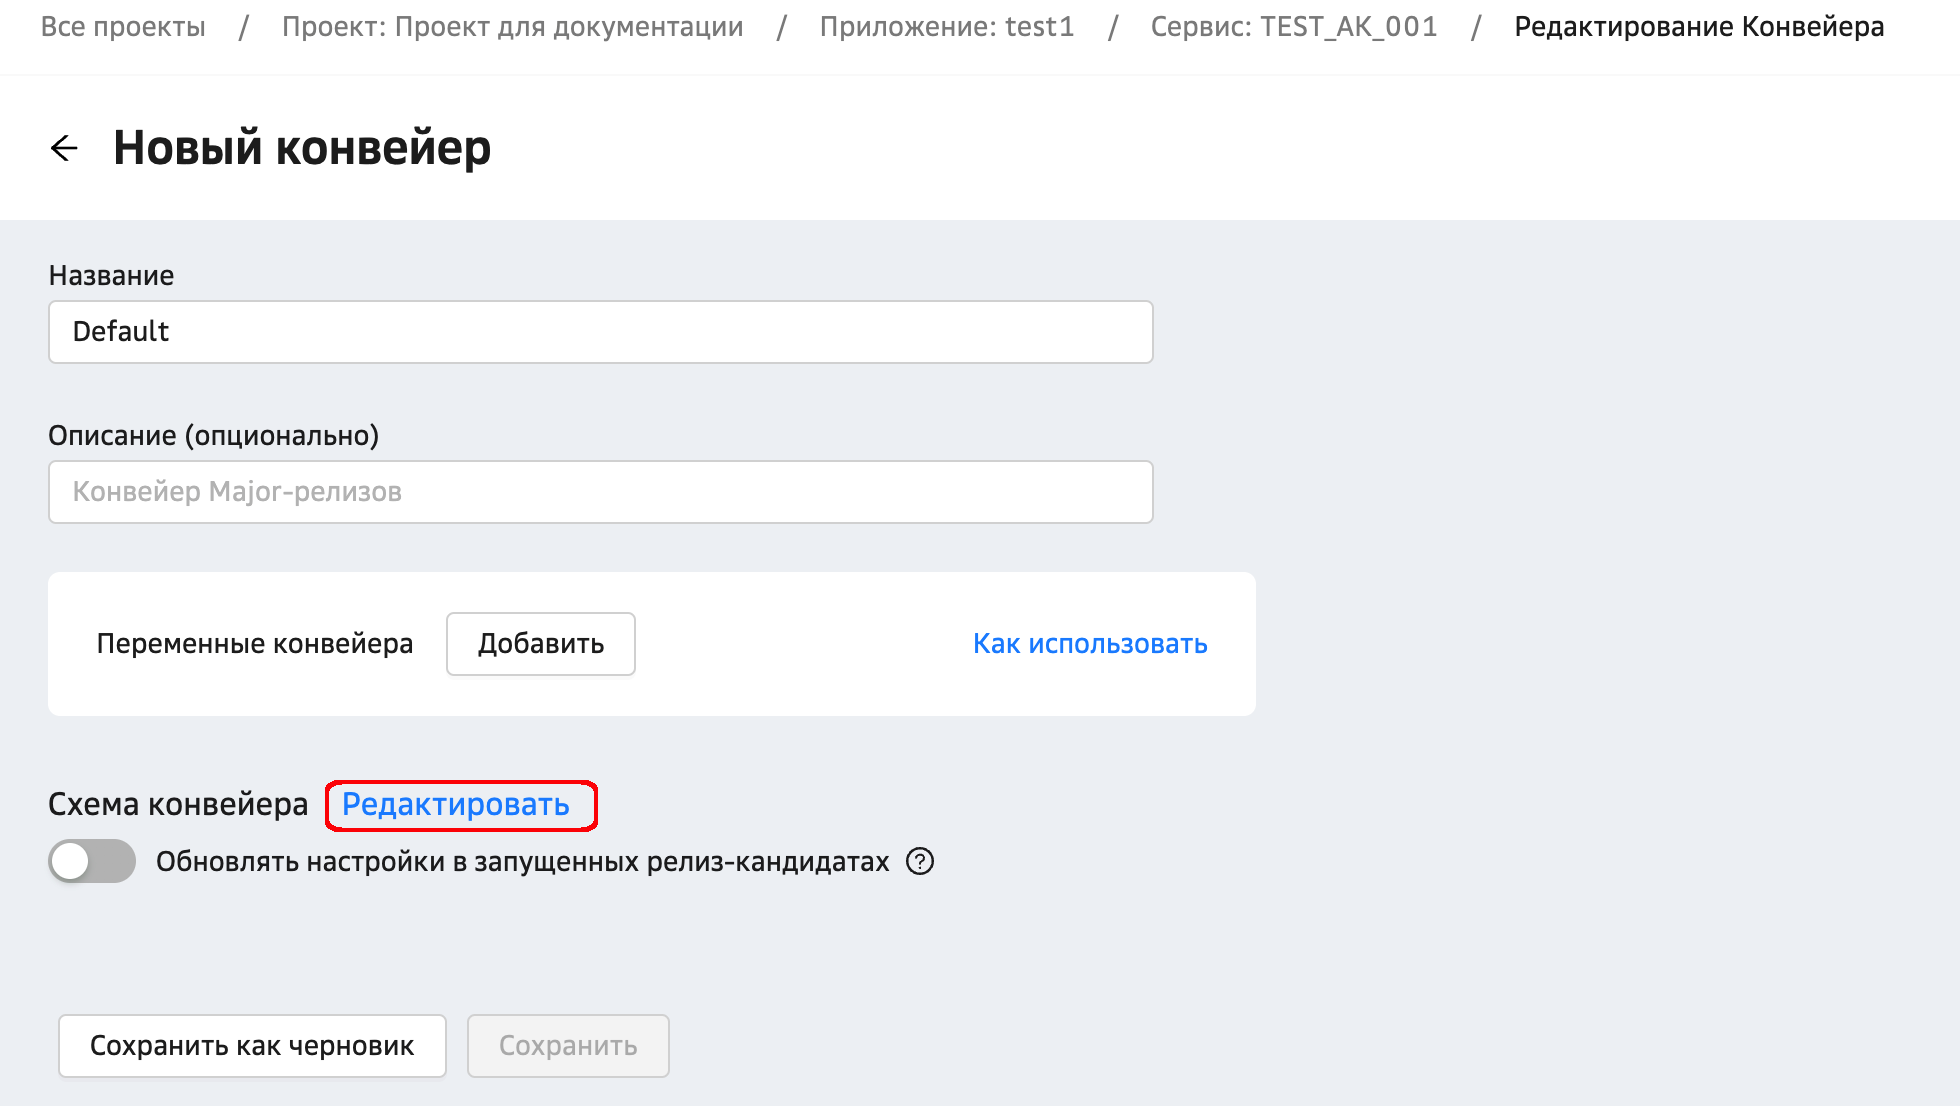Click the back arrow next to Новый конвейер
Screen dimensions: 1960x1106
pos(64,148)
